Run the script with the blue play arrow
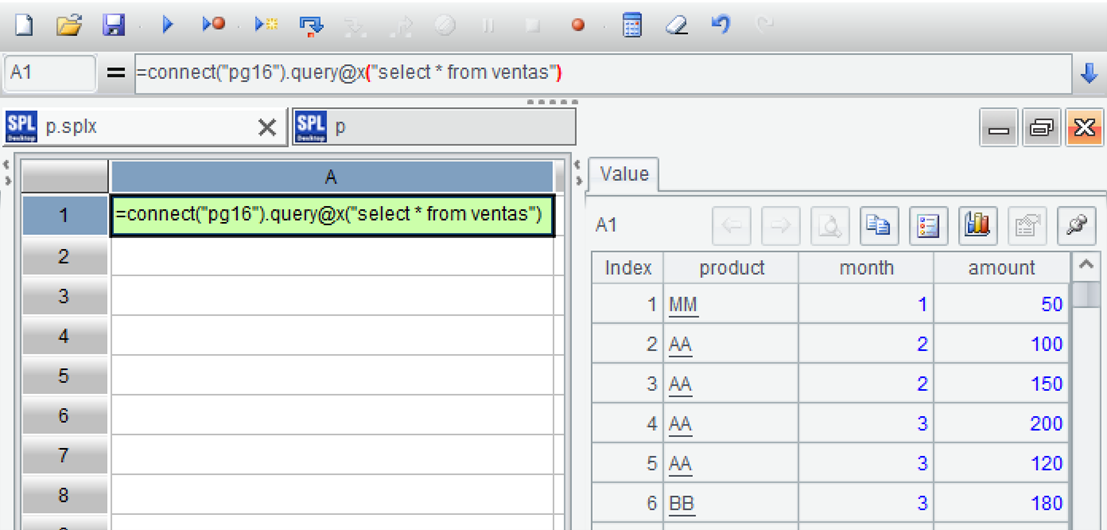The image size is (1107, 530). (167, 25)
